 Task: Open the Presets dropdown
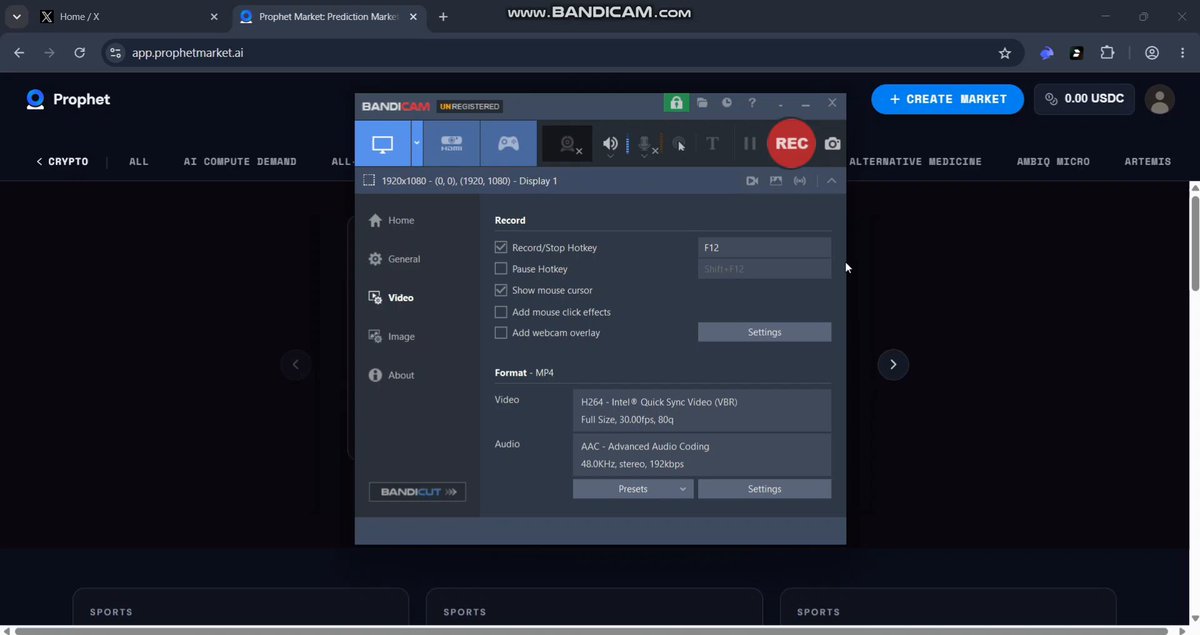(x=633, y=489)
